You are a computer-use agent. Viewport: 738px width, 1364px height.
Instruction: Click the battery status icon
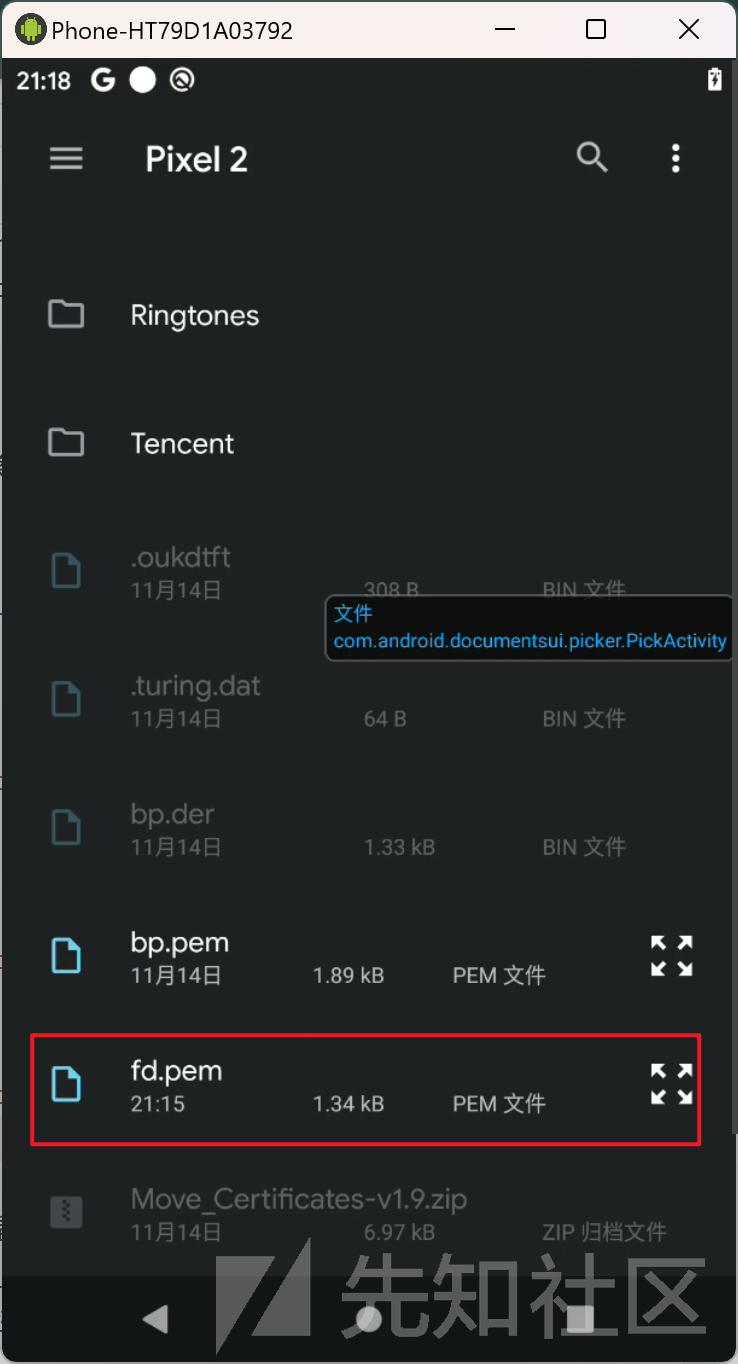[x=714, y=80]
